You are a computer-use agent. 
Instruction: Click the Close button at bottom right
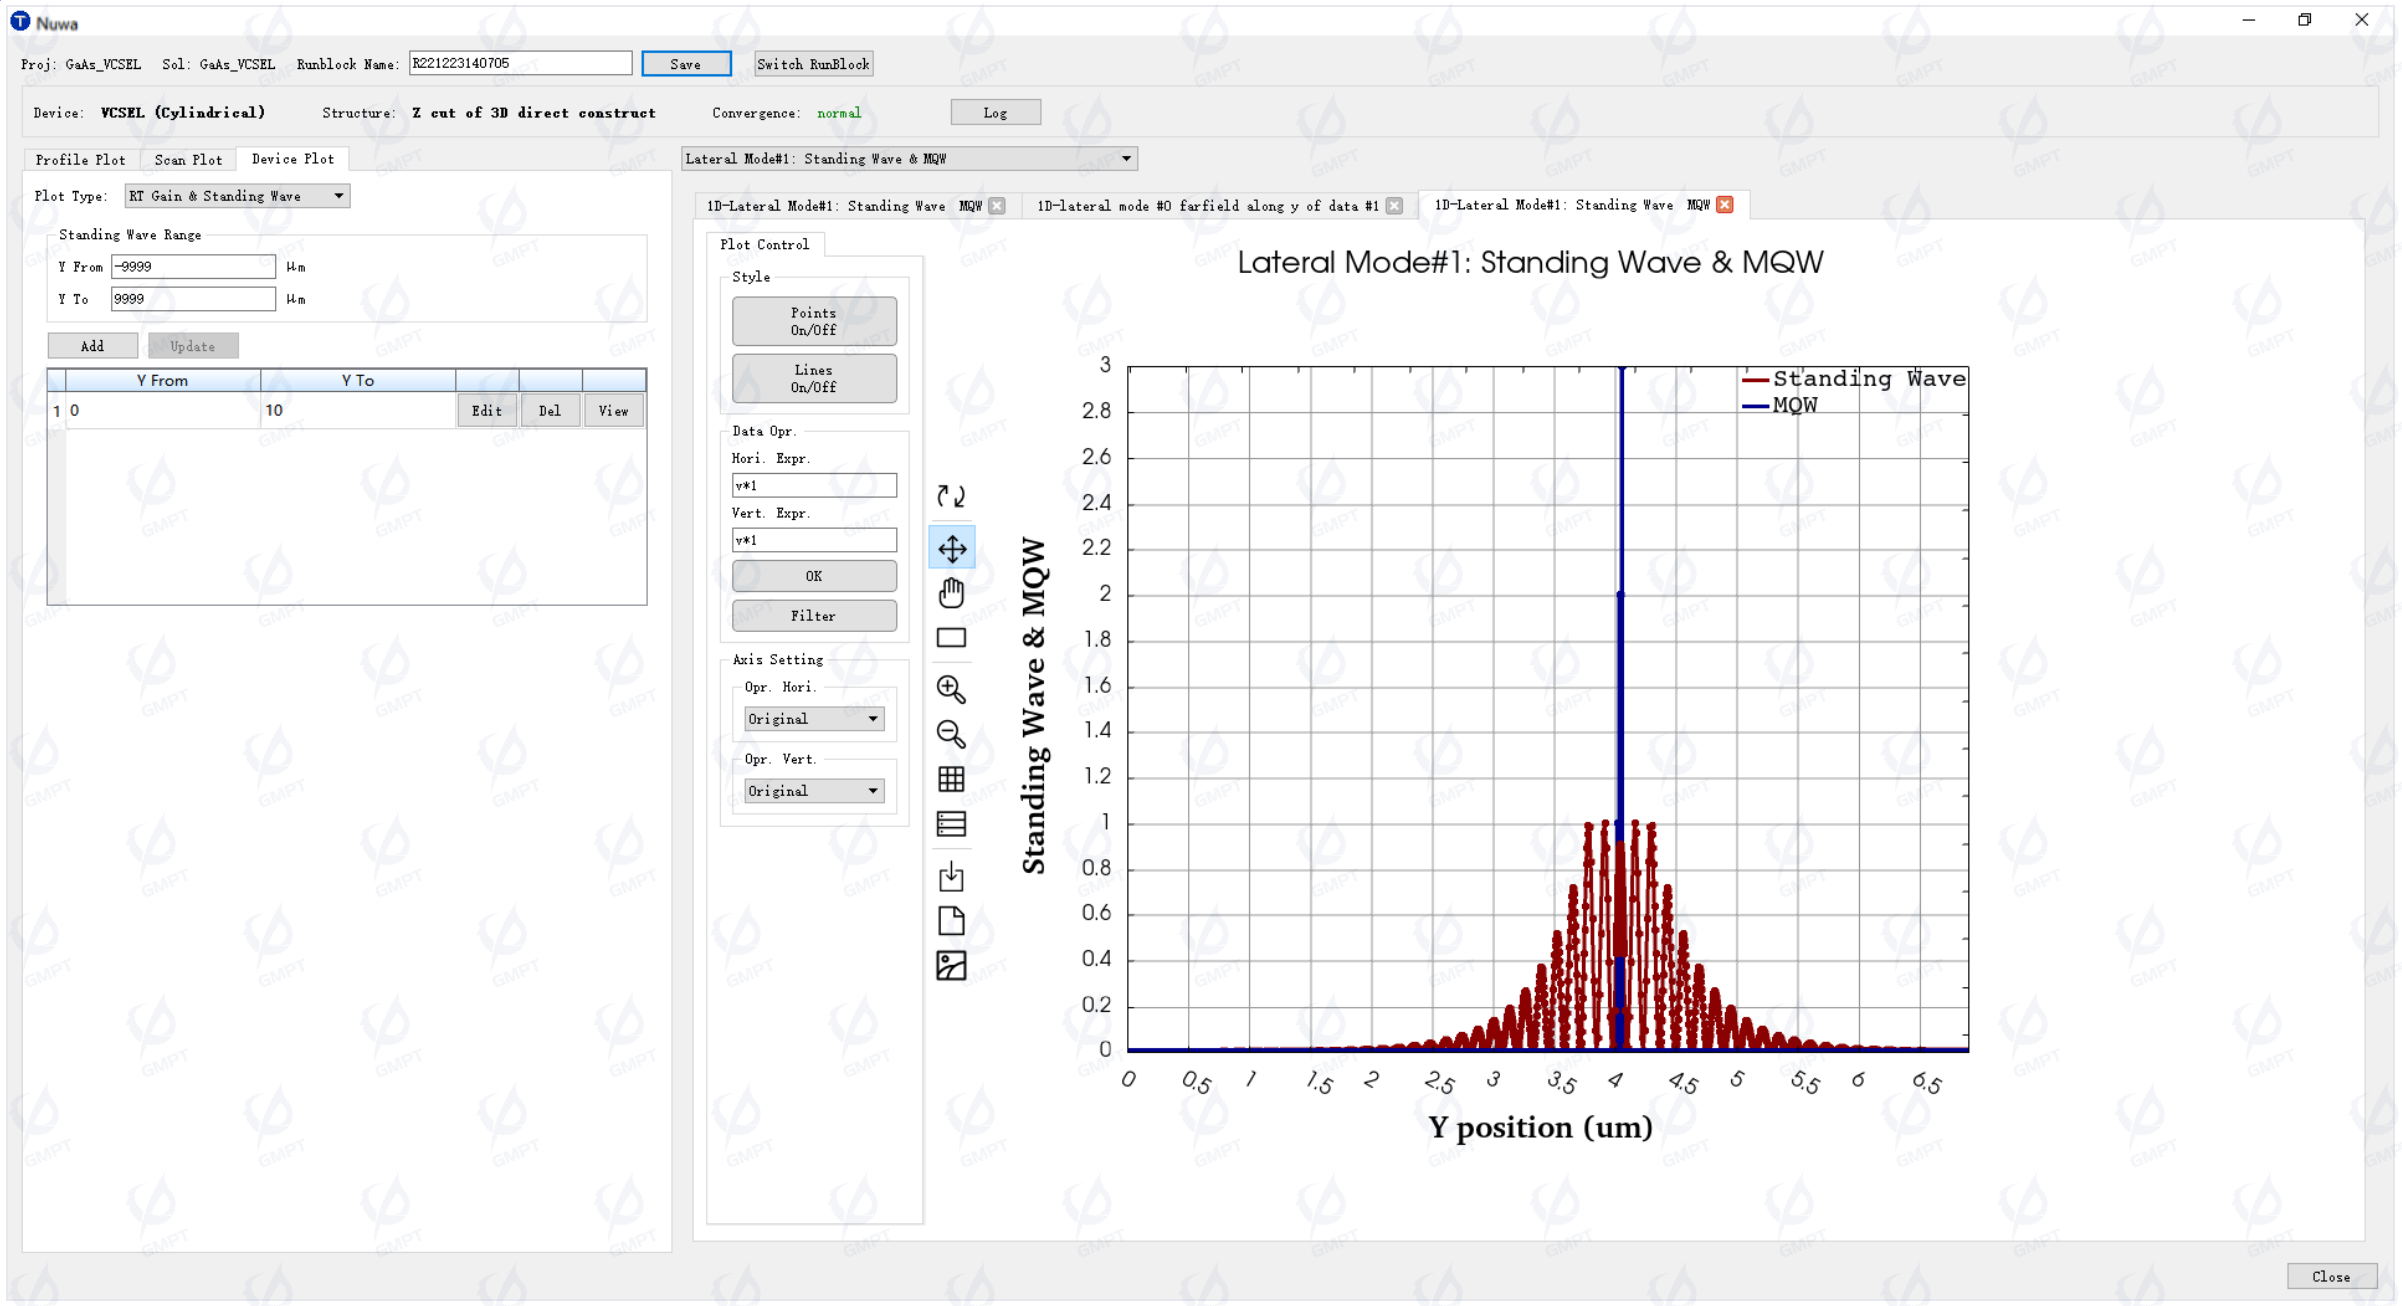(x=2331, y=1277)
